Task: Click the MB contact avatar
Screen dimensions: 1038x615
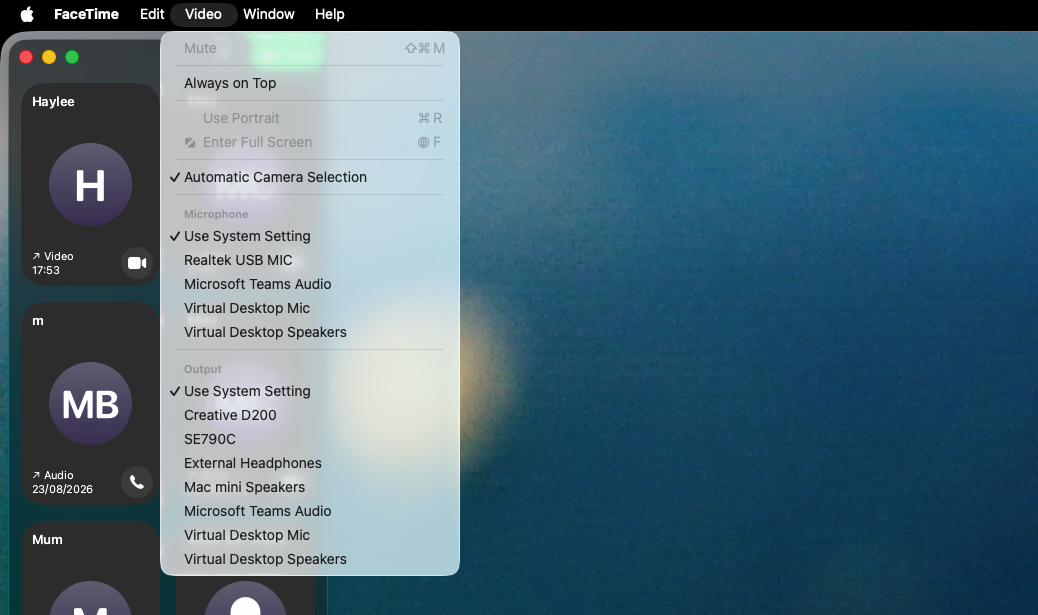Action: [x=90, y=404]
